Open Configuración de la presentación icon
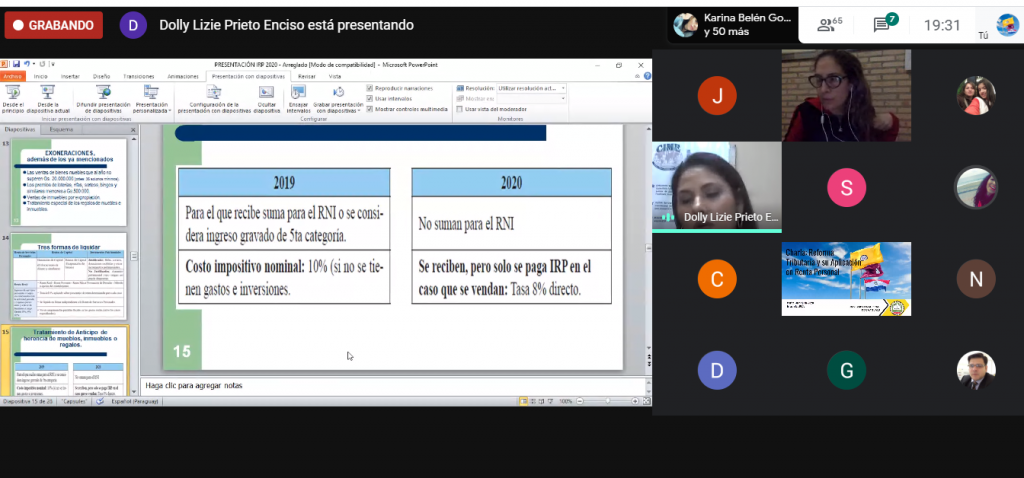Viewport: 1024px width, 478px height. [212, 97]
